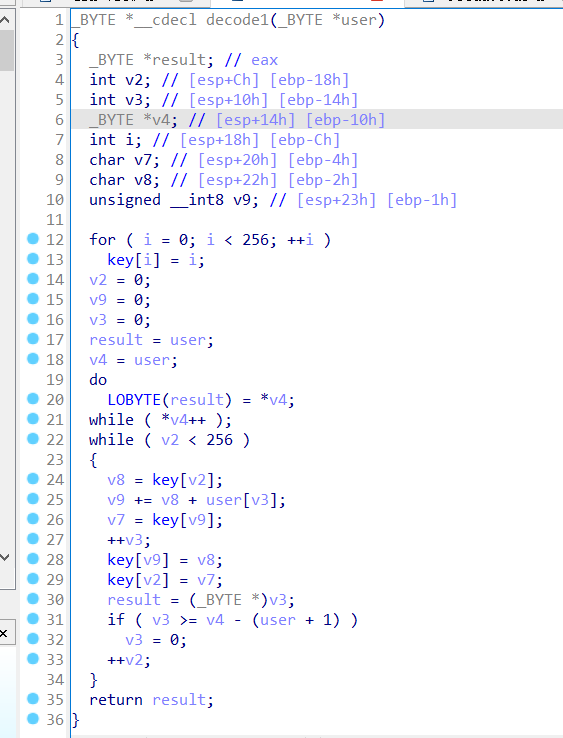Image resolution: width=563 pixels, height=738 pixels.
Task: Click the (_BYTE *) cast on line 30
Action: tap(229, 600)
